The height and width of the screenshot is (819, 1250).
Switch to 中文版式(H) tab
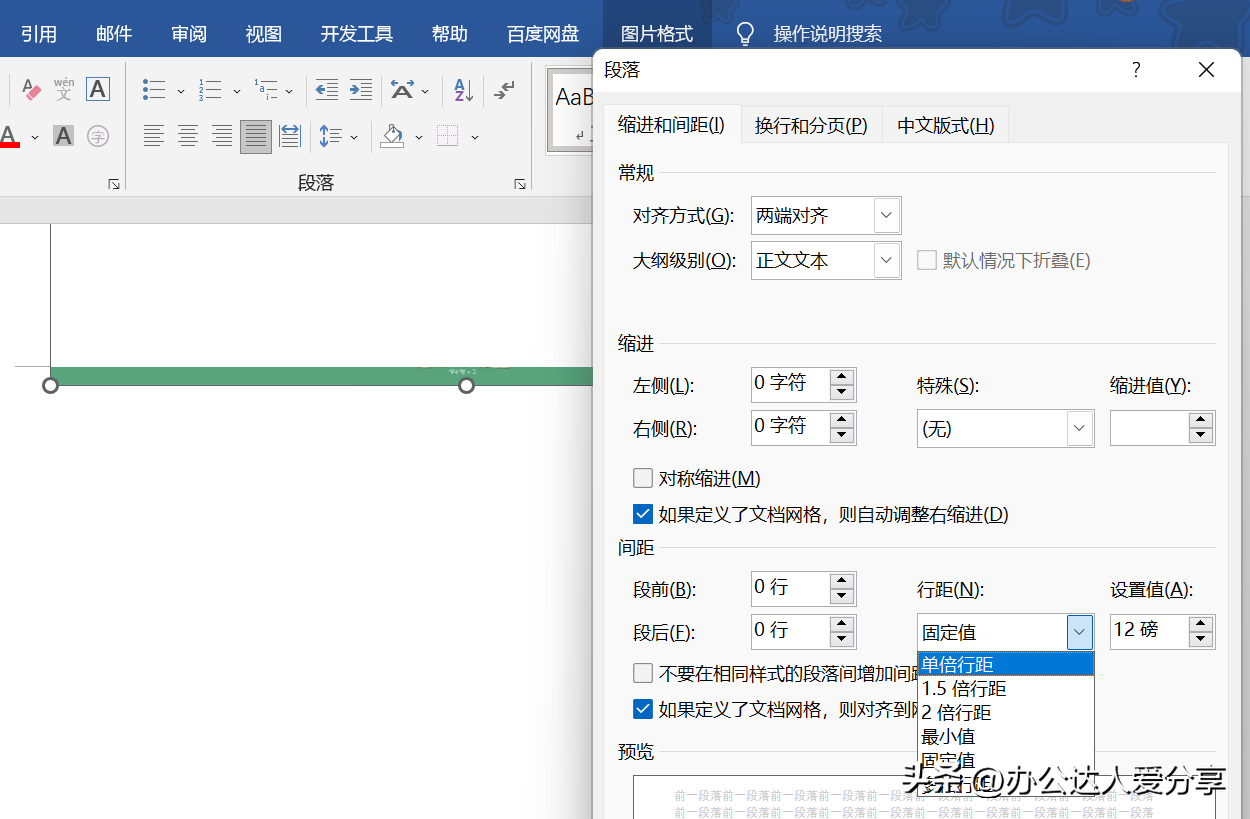click(946, 125)
